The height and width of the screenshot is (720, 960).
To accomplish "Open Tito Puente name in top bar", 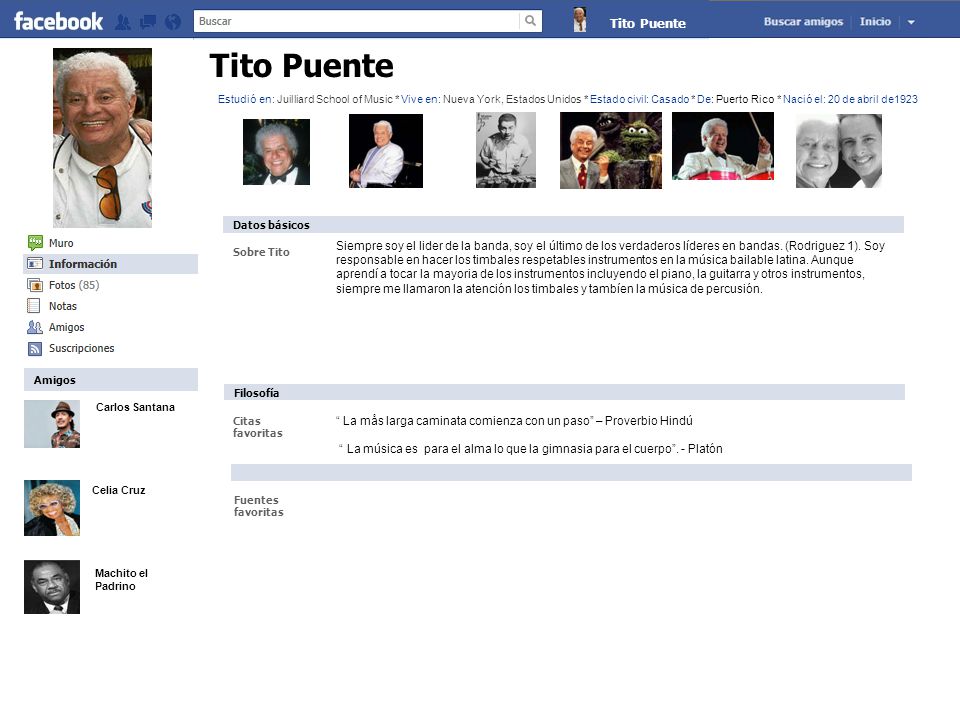I will pyautogui.click(x=647, y=23).
